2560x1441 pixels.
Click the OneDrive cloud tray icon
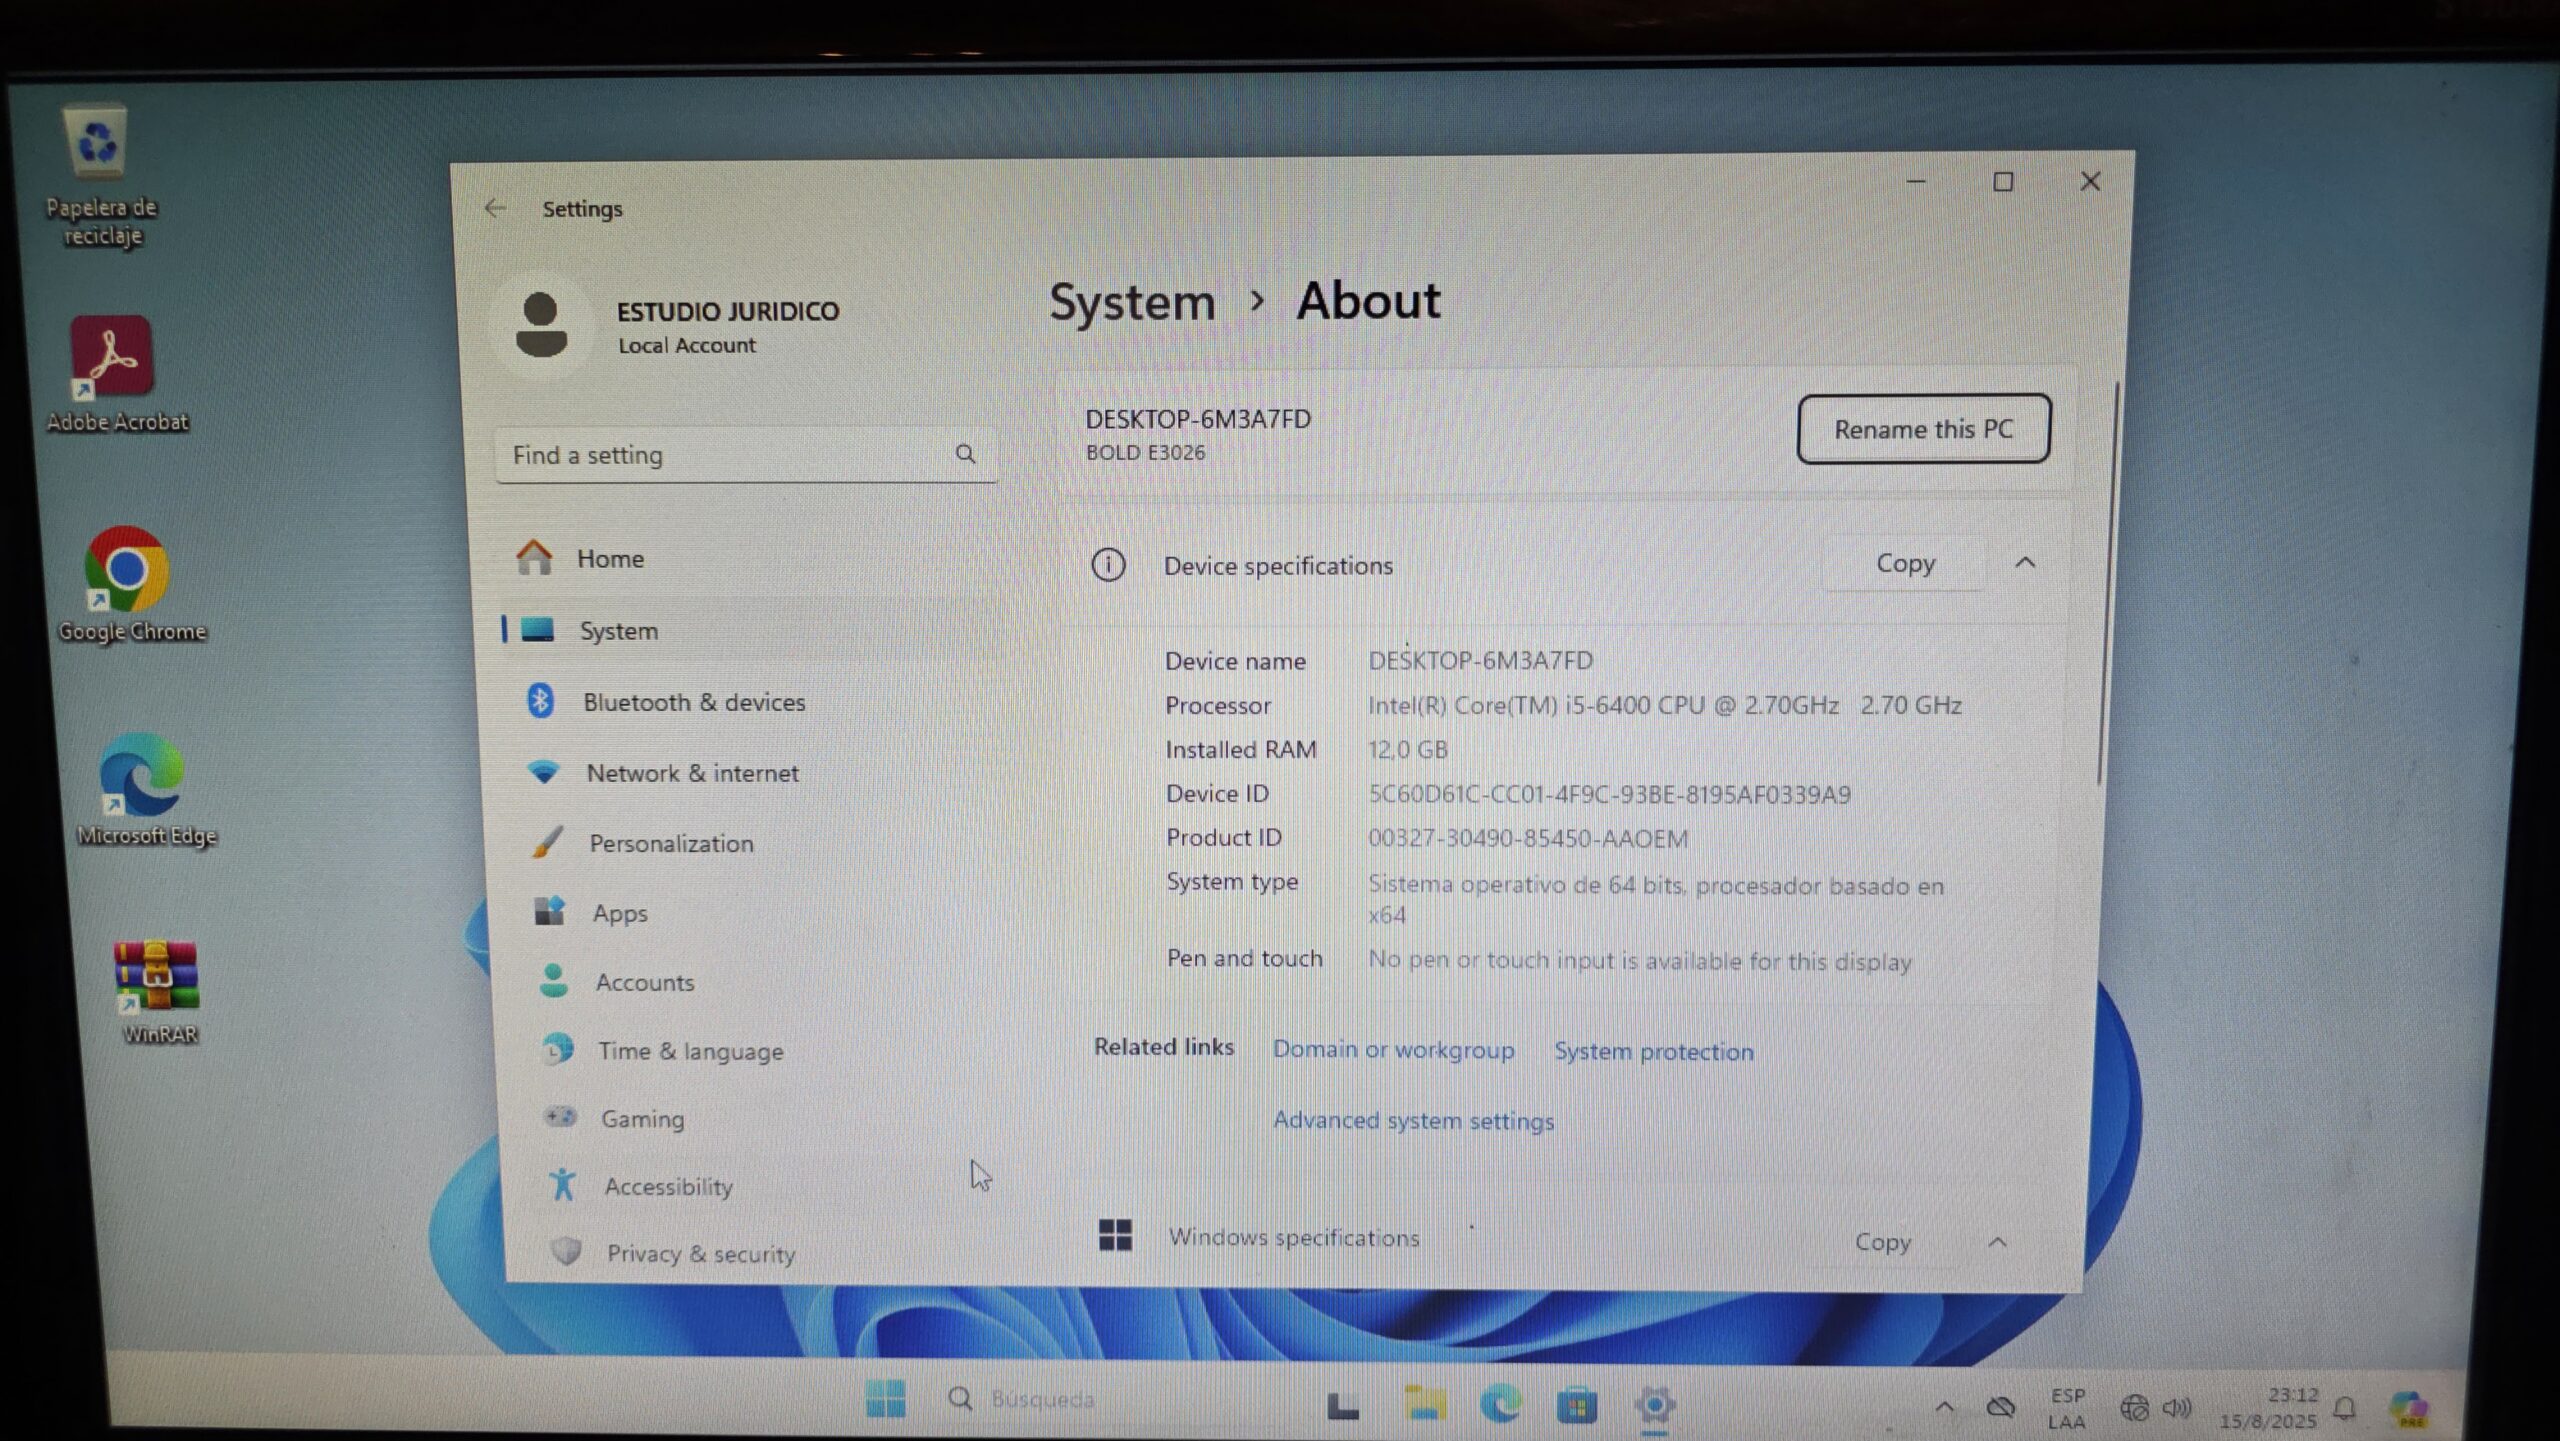2000,1408
